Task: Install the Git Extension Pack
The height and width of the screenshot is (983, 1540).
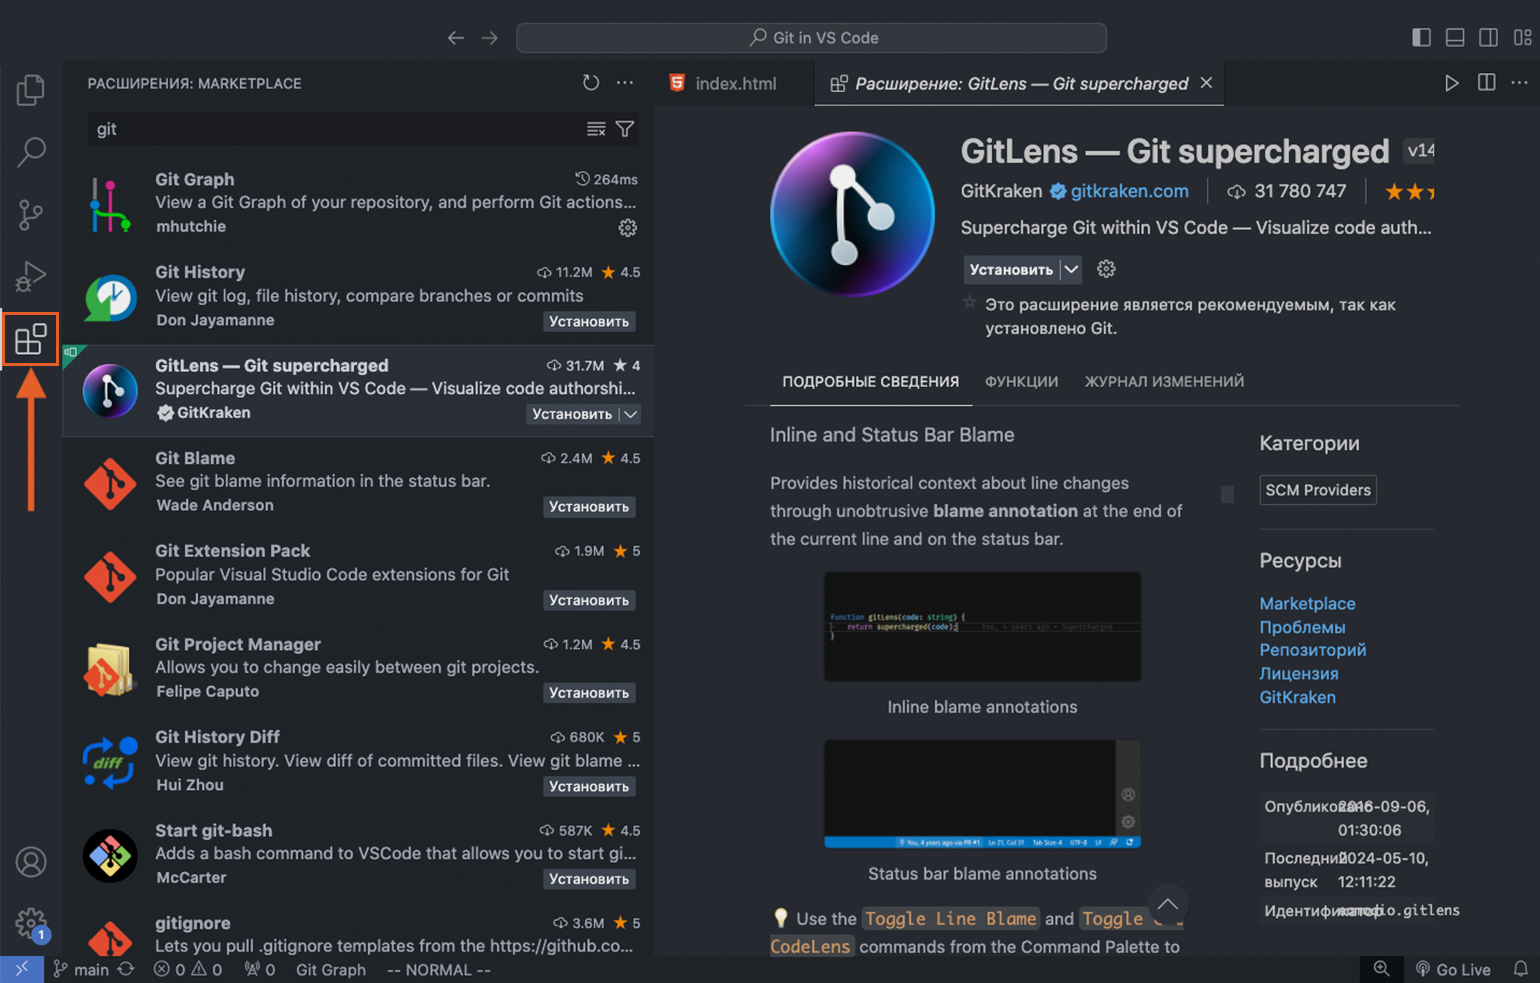Action: point(589,600)
